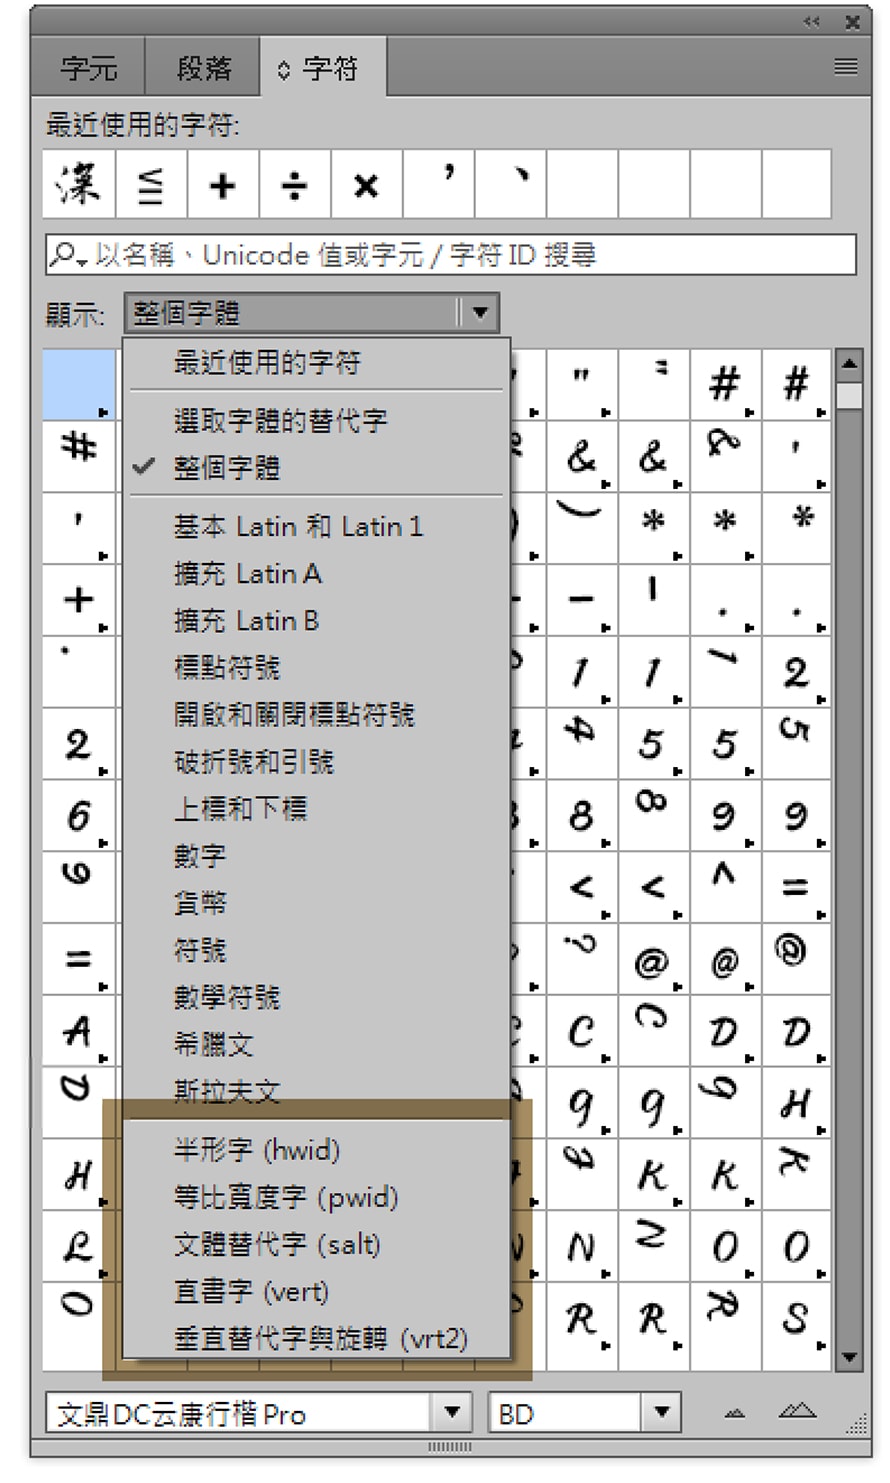Select the plus sign recent glyph
Viewport: 890px width, 1483px height.
coord(222,185)
